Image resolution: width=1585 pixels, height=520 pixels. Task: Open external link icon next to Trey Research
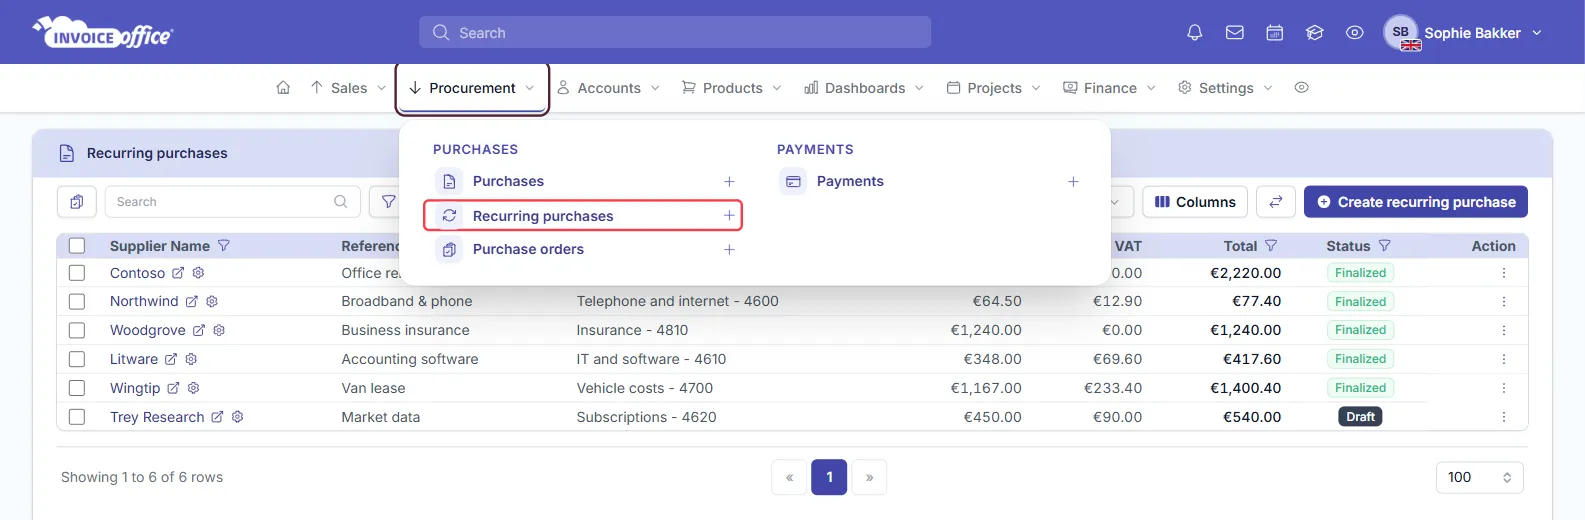[x=217, y=417]
